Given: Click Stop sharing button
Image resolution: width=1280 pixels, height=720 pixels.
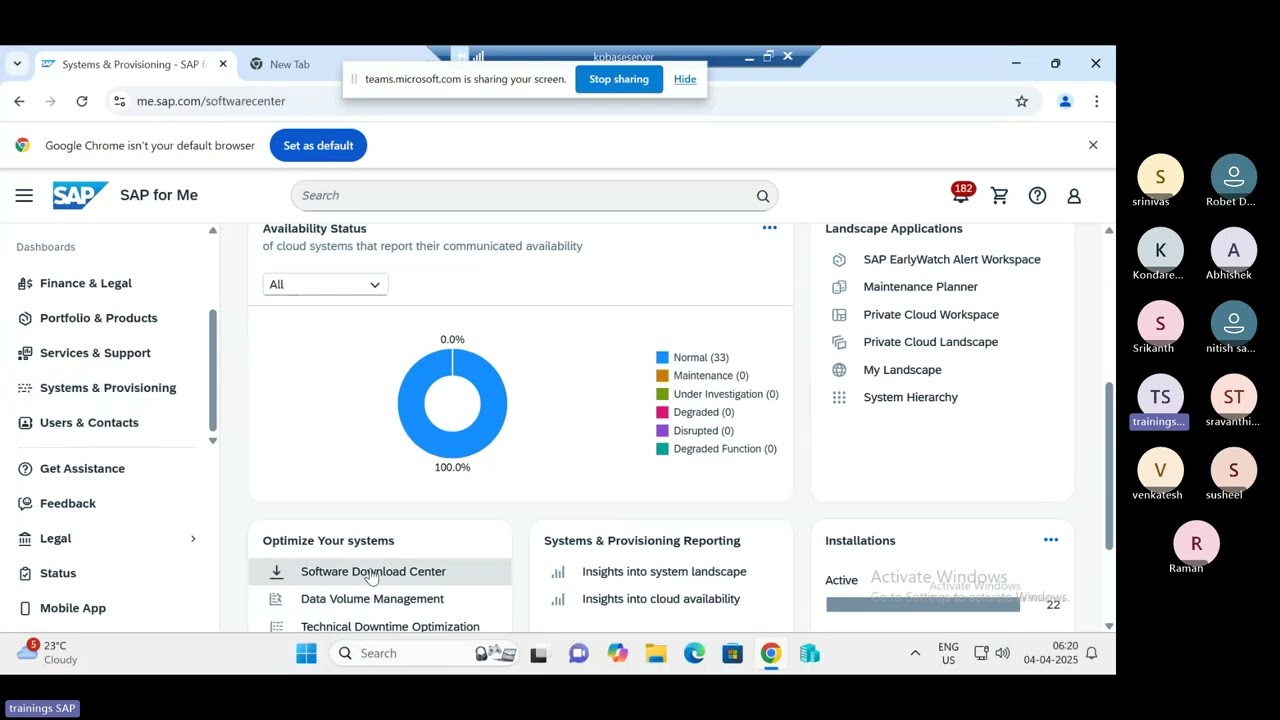Looking at the screenshot, I should tap(619, 79).
